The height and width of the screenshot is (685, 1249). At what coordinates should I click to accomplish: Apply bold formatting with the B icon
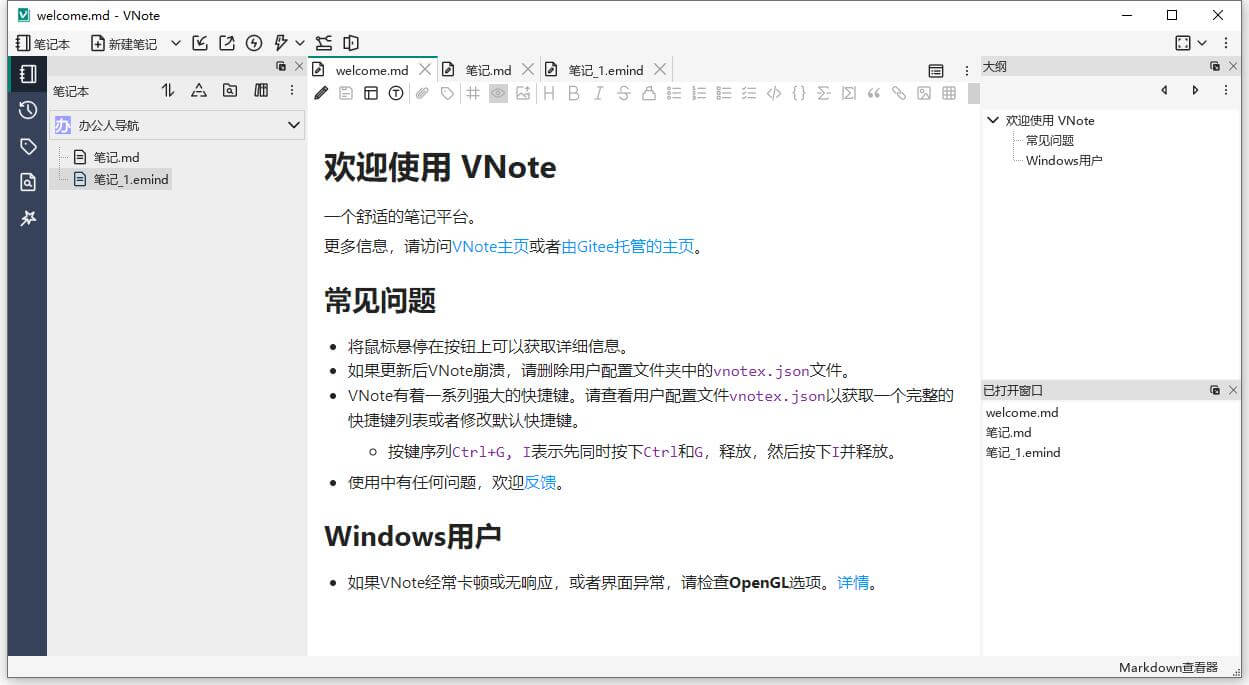573,93
